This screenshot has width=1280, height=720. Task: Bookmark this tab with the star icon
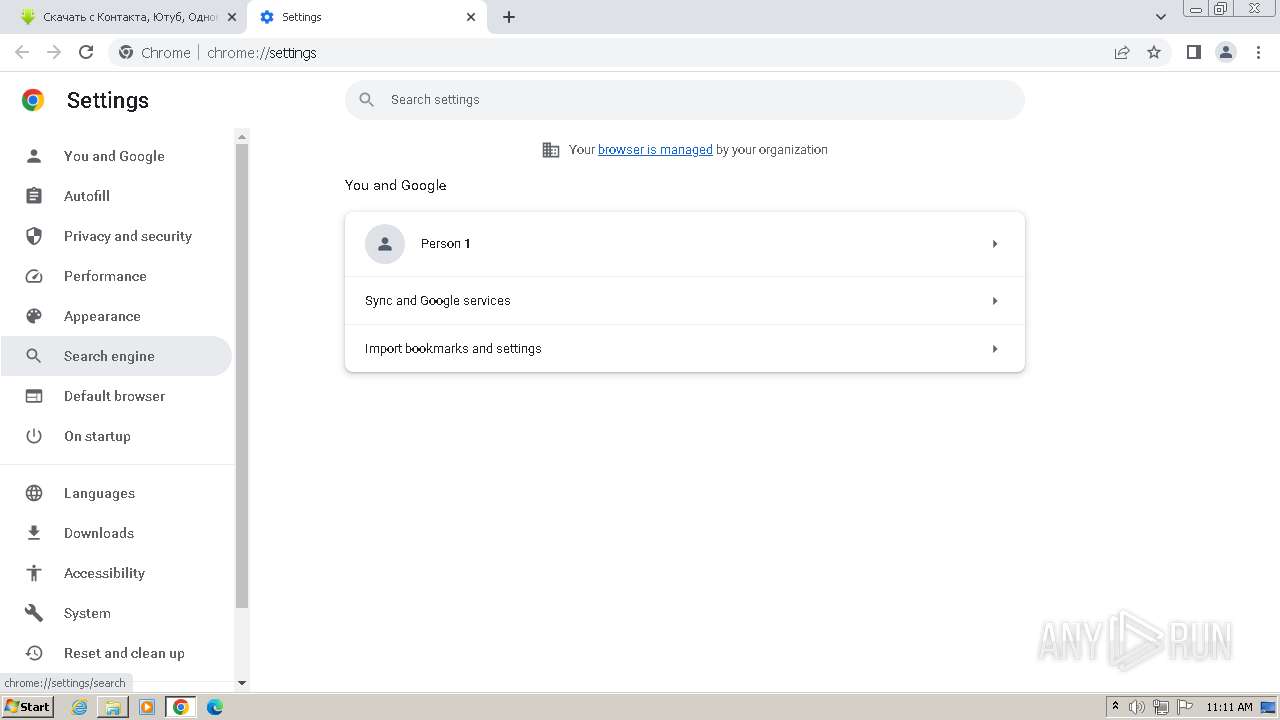tap(1154, 52)
